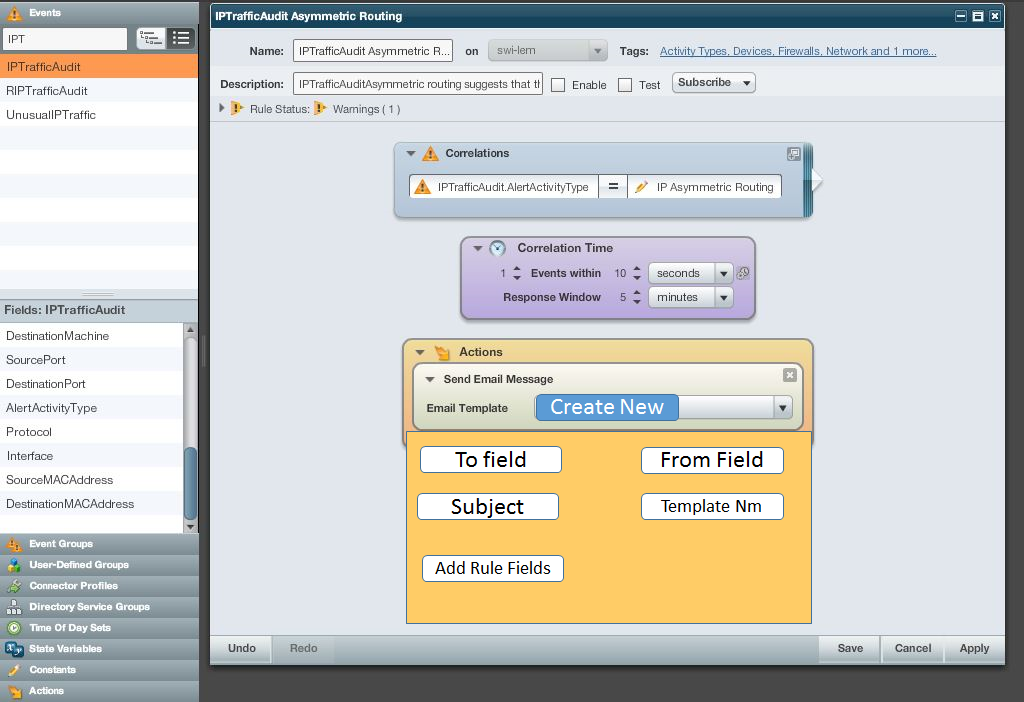The image size is (1024, 702).
Task: Click the pencil icon beside IP Asymmetric Routing
Action: click(x=641, y=187)
